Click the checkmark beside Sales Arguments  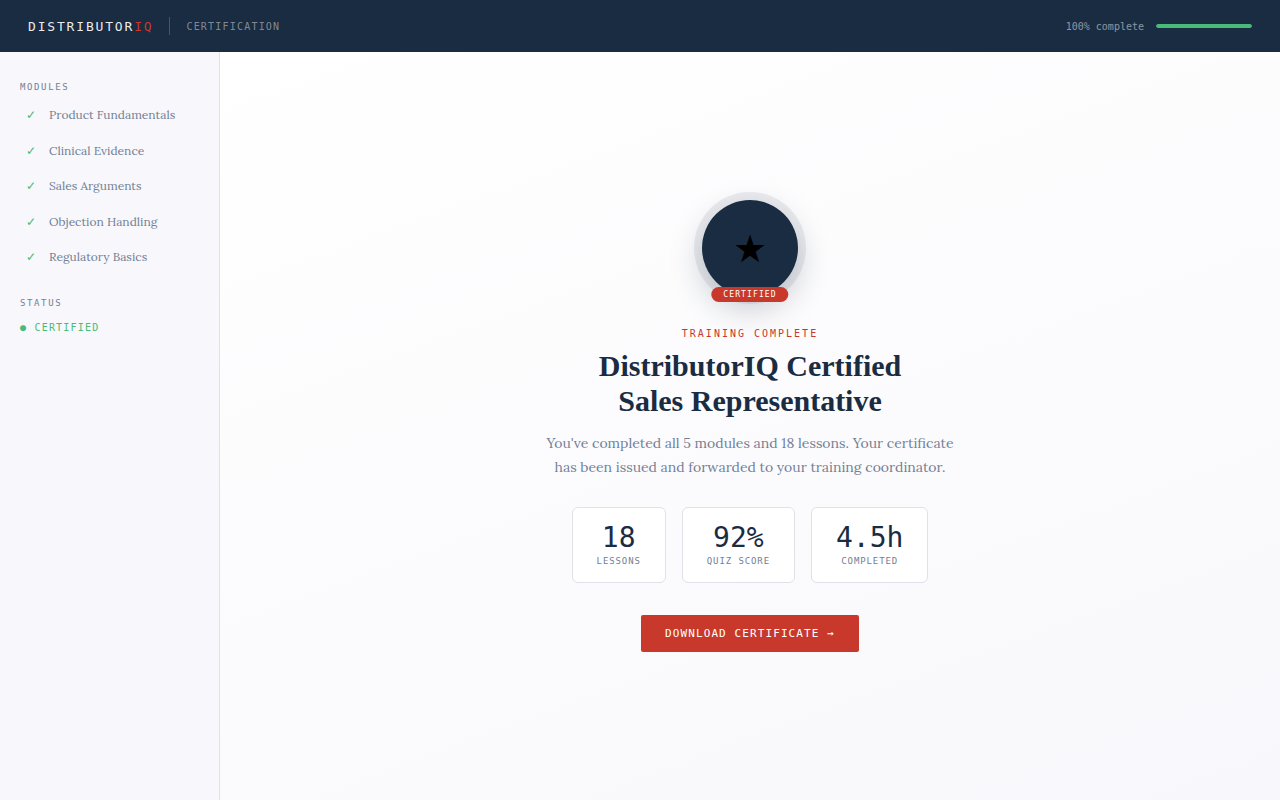coord(31,186)
